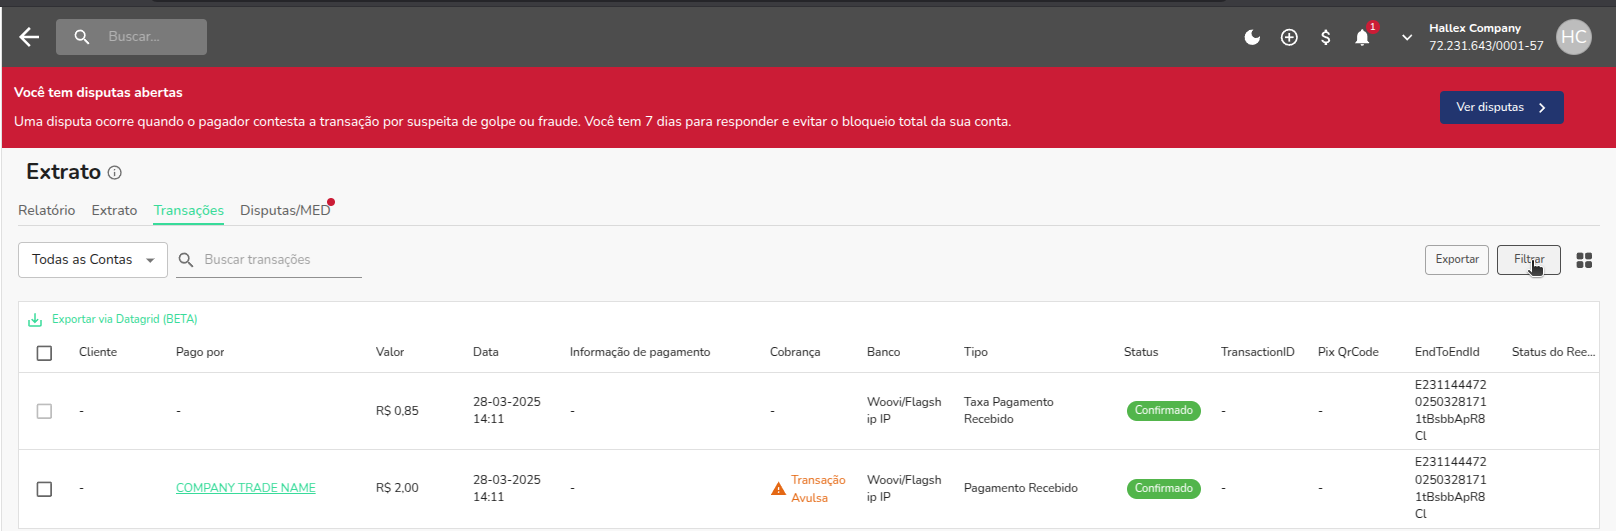Screen dimensions: 1616x531
Task: Select all rows header checkbox
Action: (x=44, y=353)
